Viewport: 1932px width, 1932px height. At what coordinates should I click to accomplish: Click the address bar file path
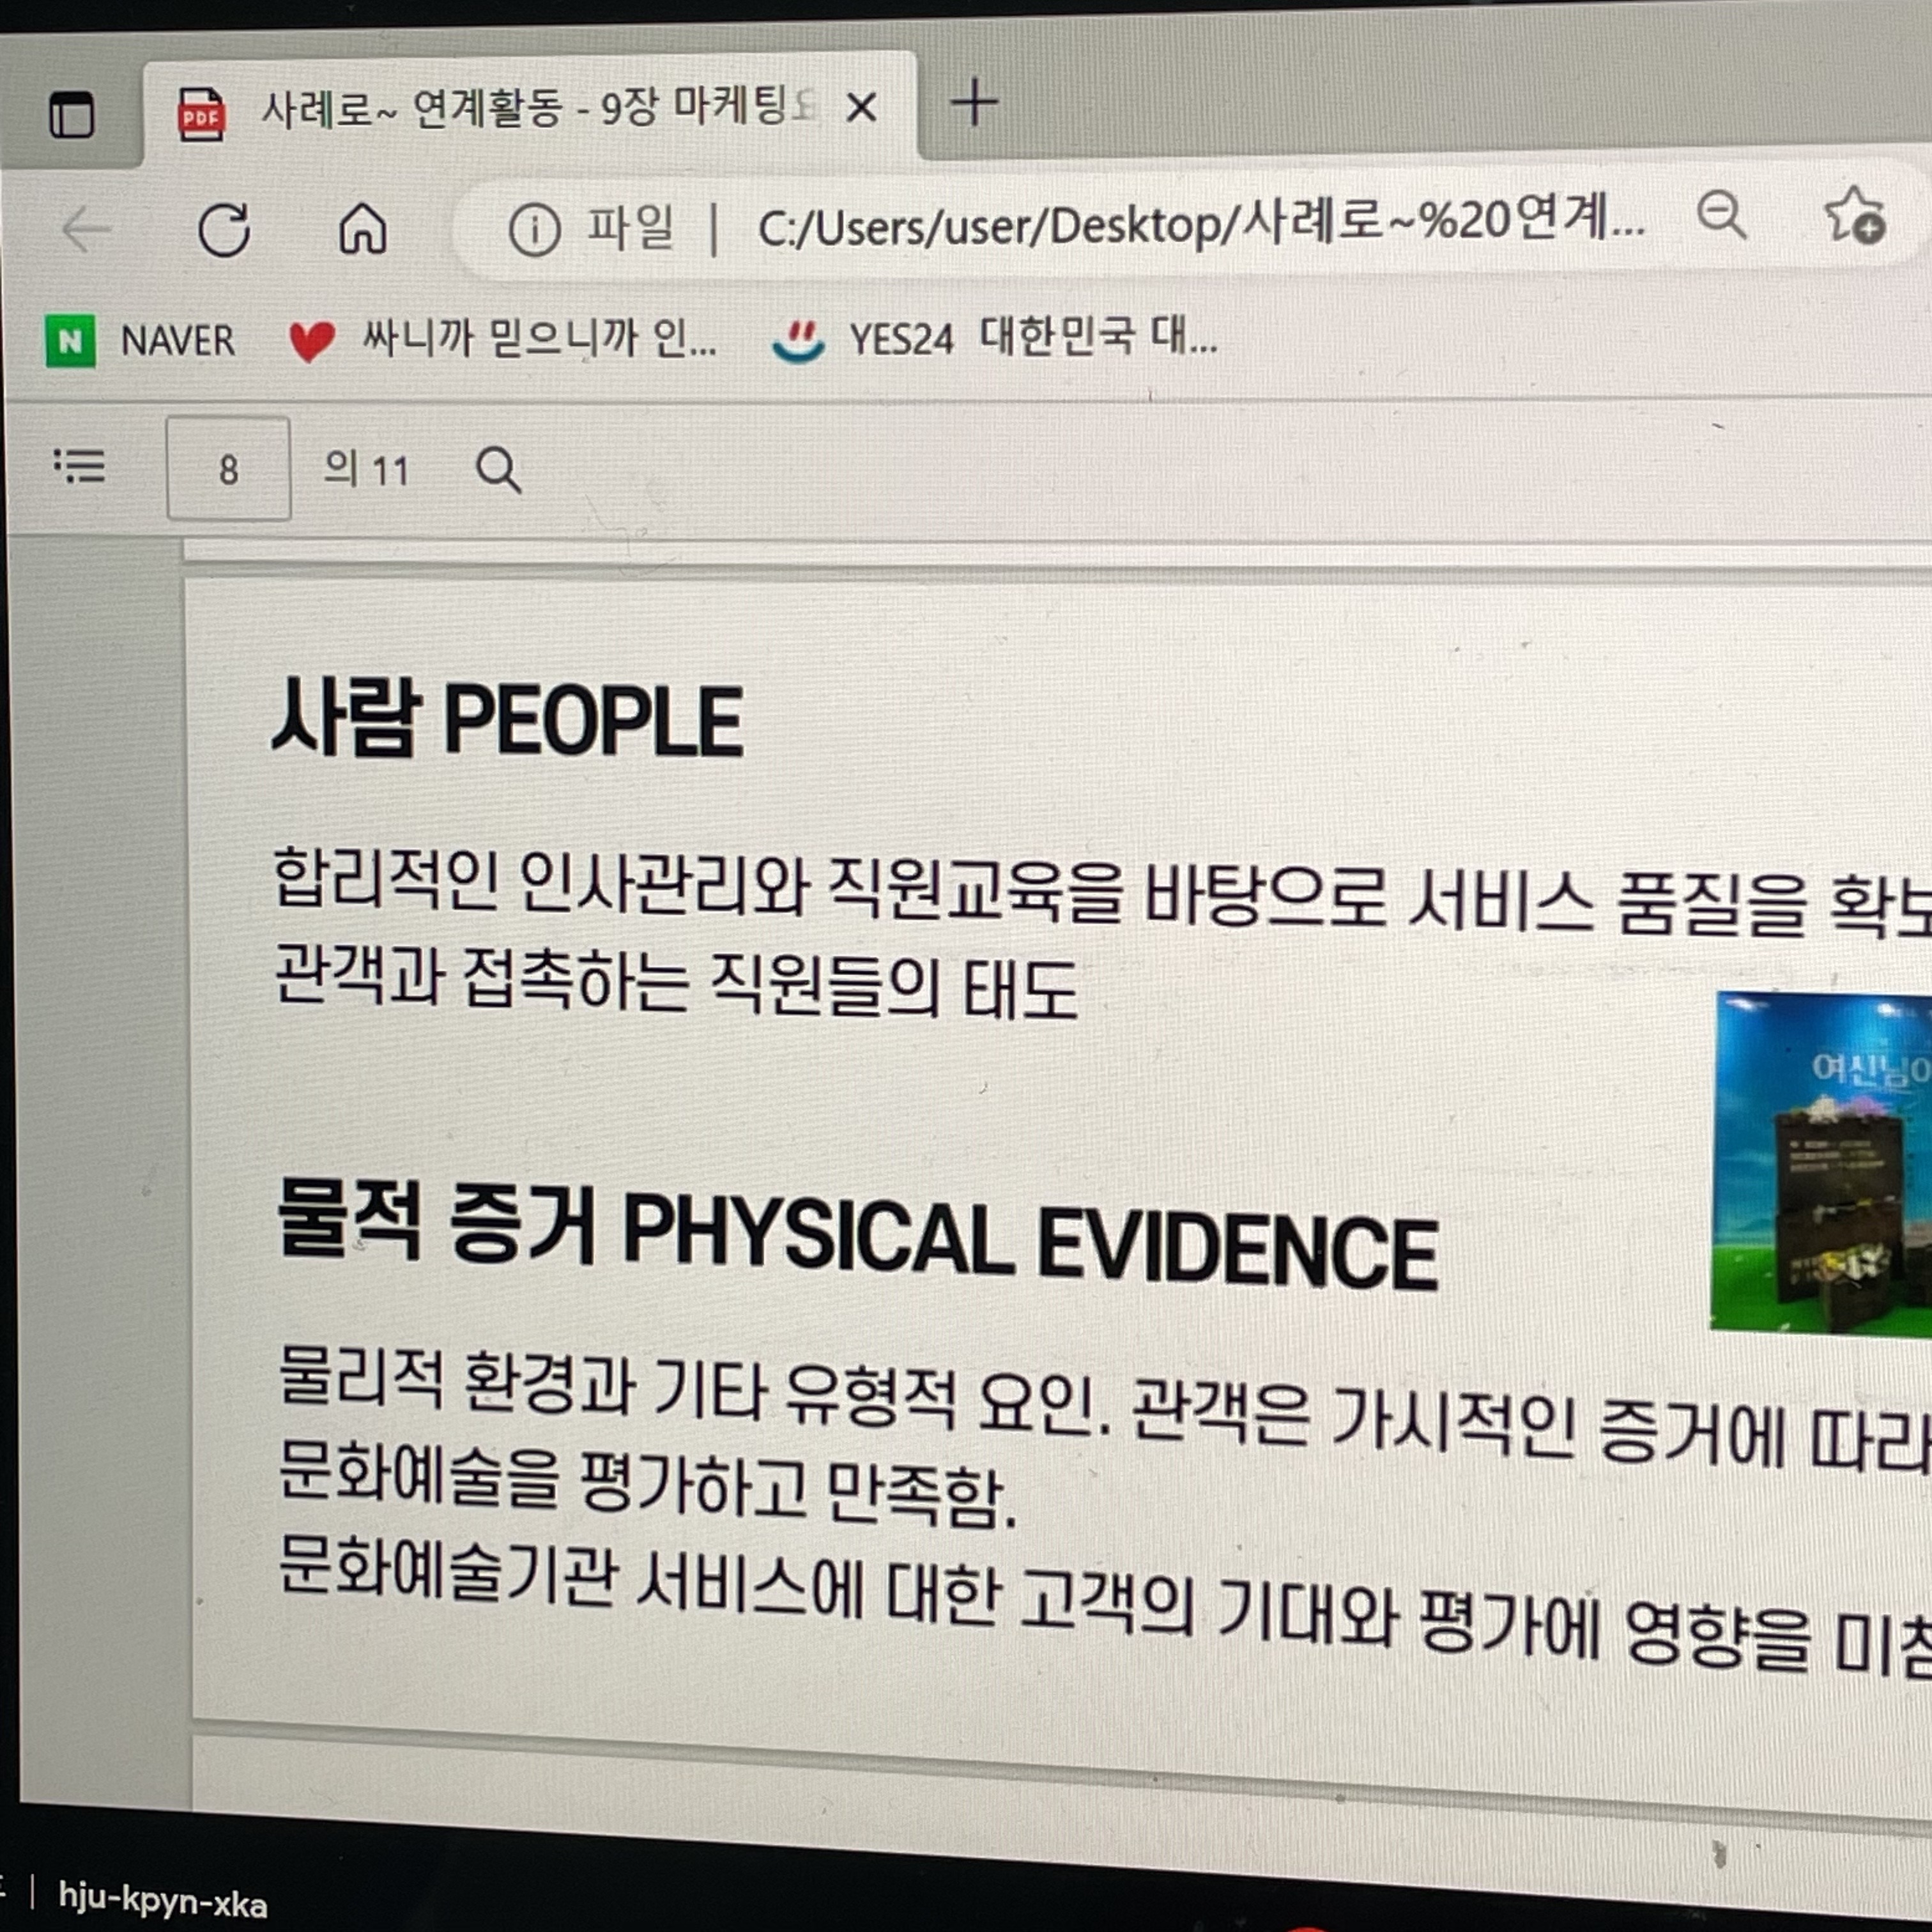pyautogui.click(x=1200, y=224)
